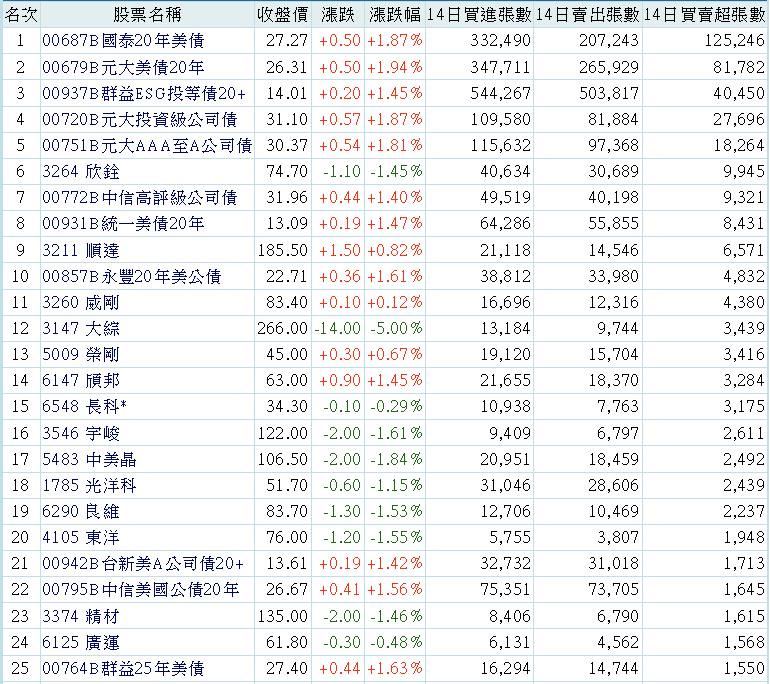Select 3147 大綜 stock name

[81, 328]
